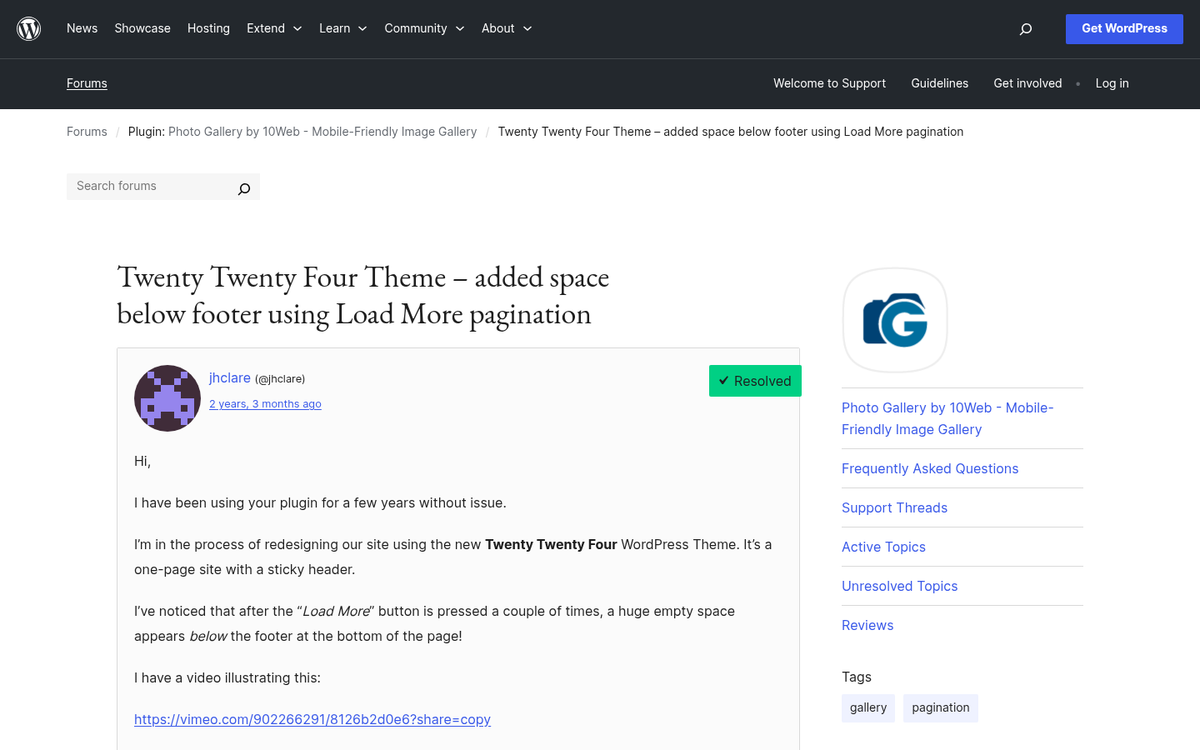
Task: Open the Showcase page from the navigation
Action: coord(142,28)
